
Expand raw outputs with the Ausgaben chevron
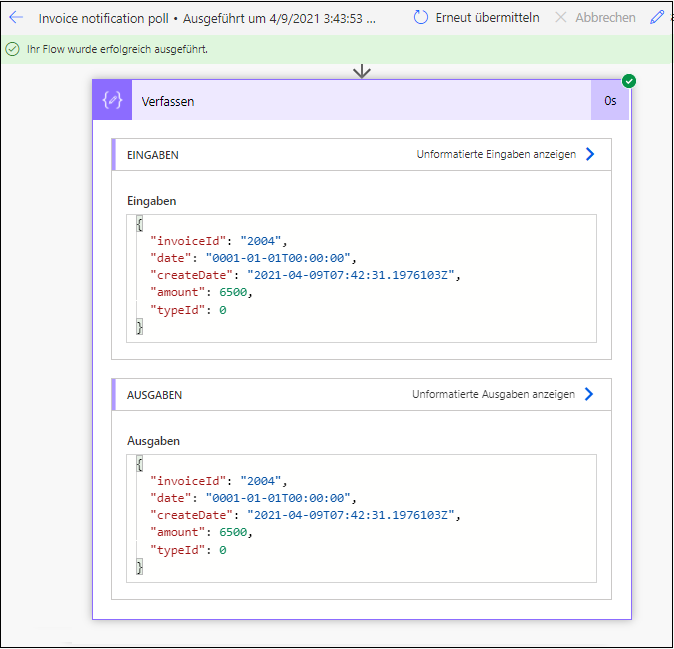589,394
